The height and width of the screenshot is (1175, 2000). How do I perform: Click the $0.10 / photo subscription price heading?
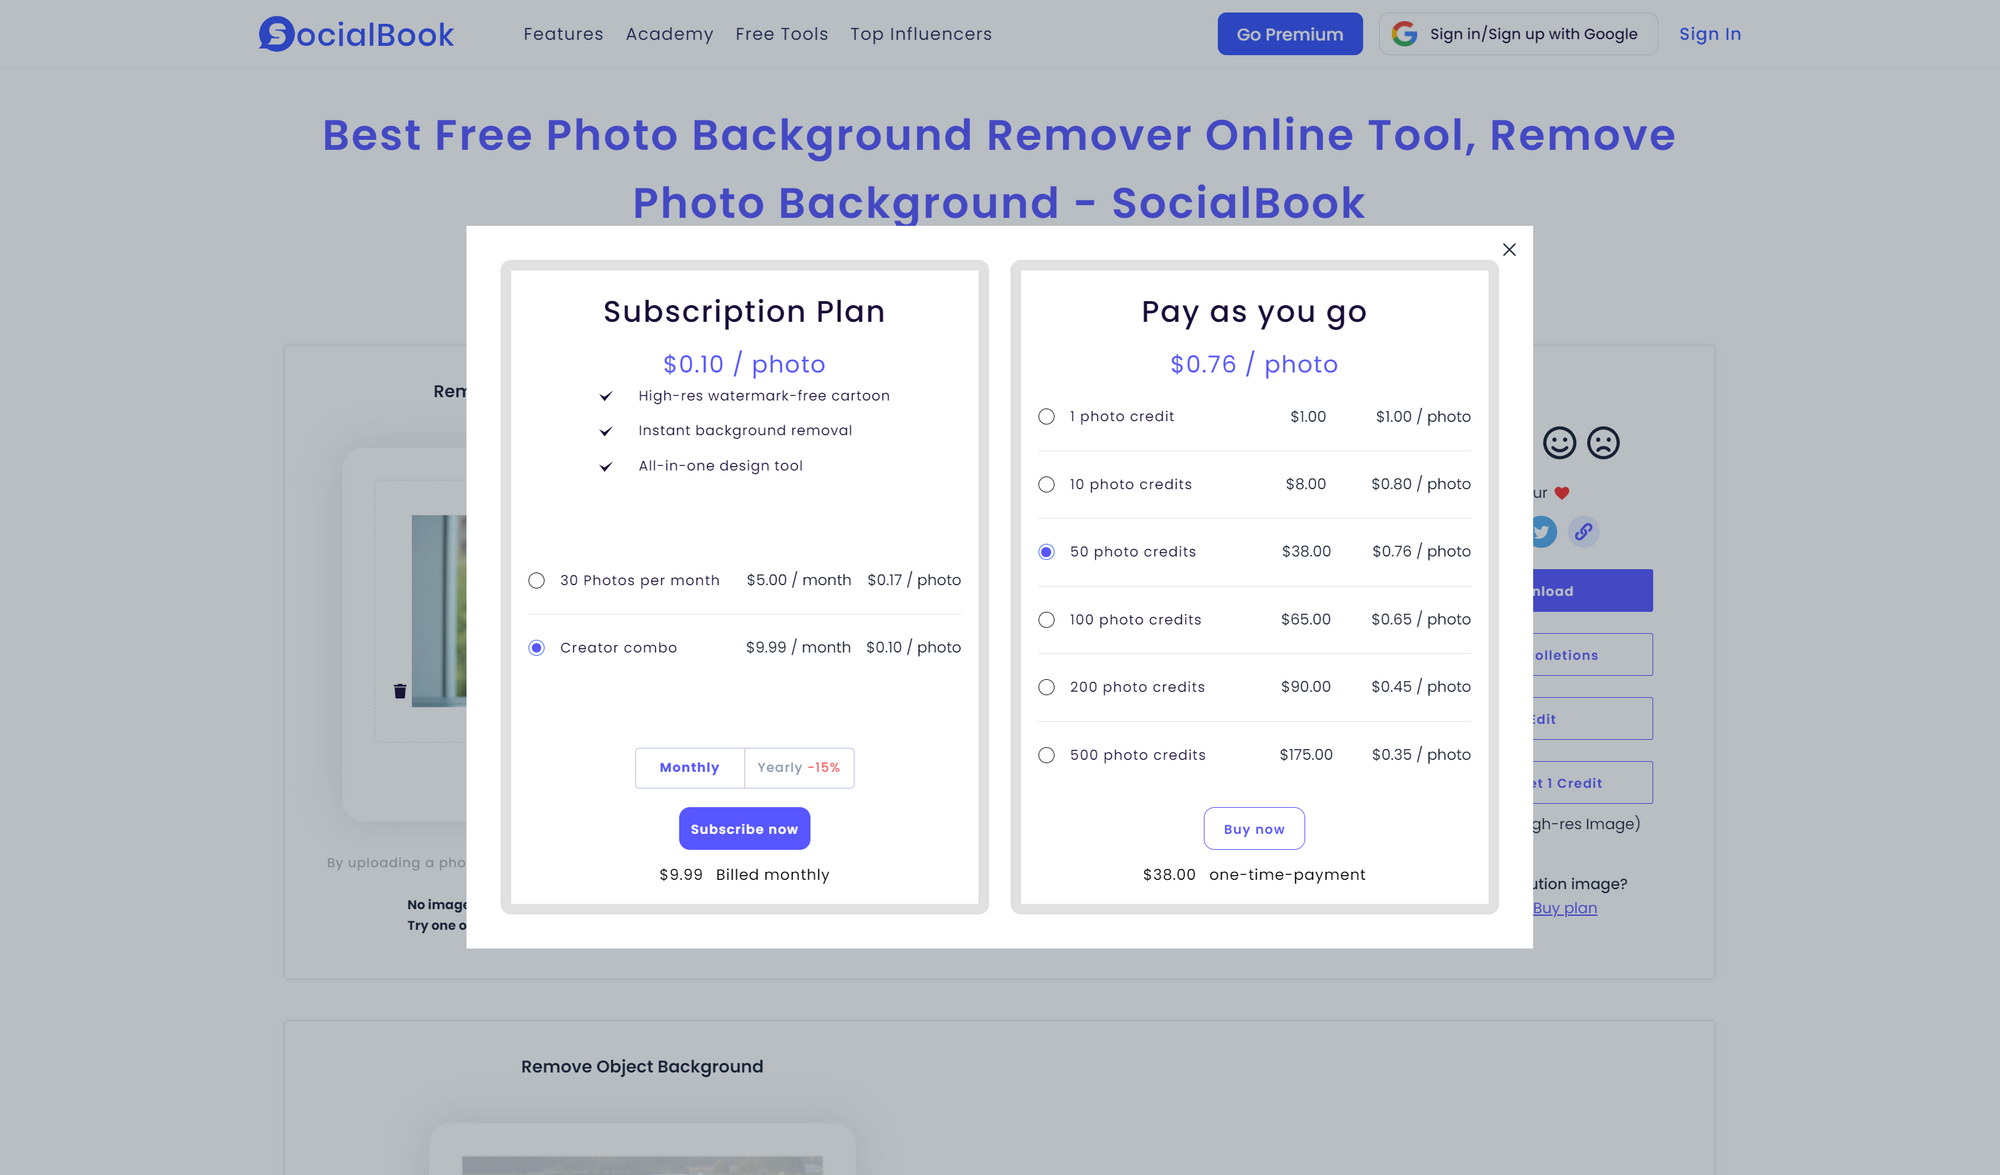tap(744, 364)
